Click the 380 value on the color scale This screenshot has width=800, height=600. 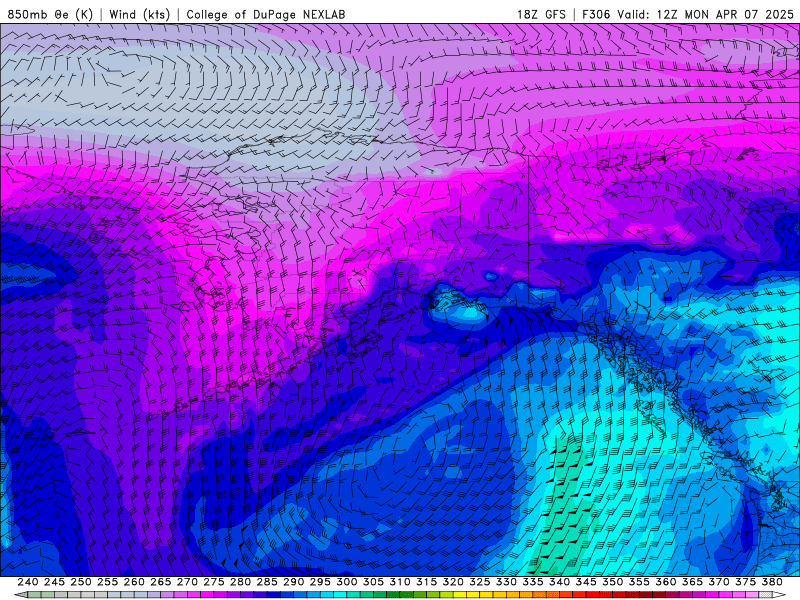(772, 582)
